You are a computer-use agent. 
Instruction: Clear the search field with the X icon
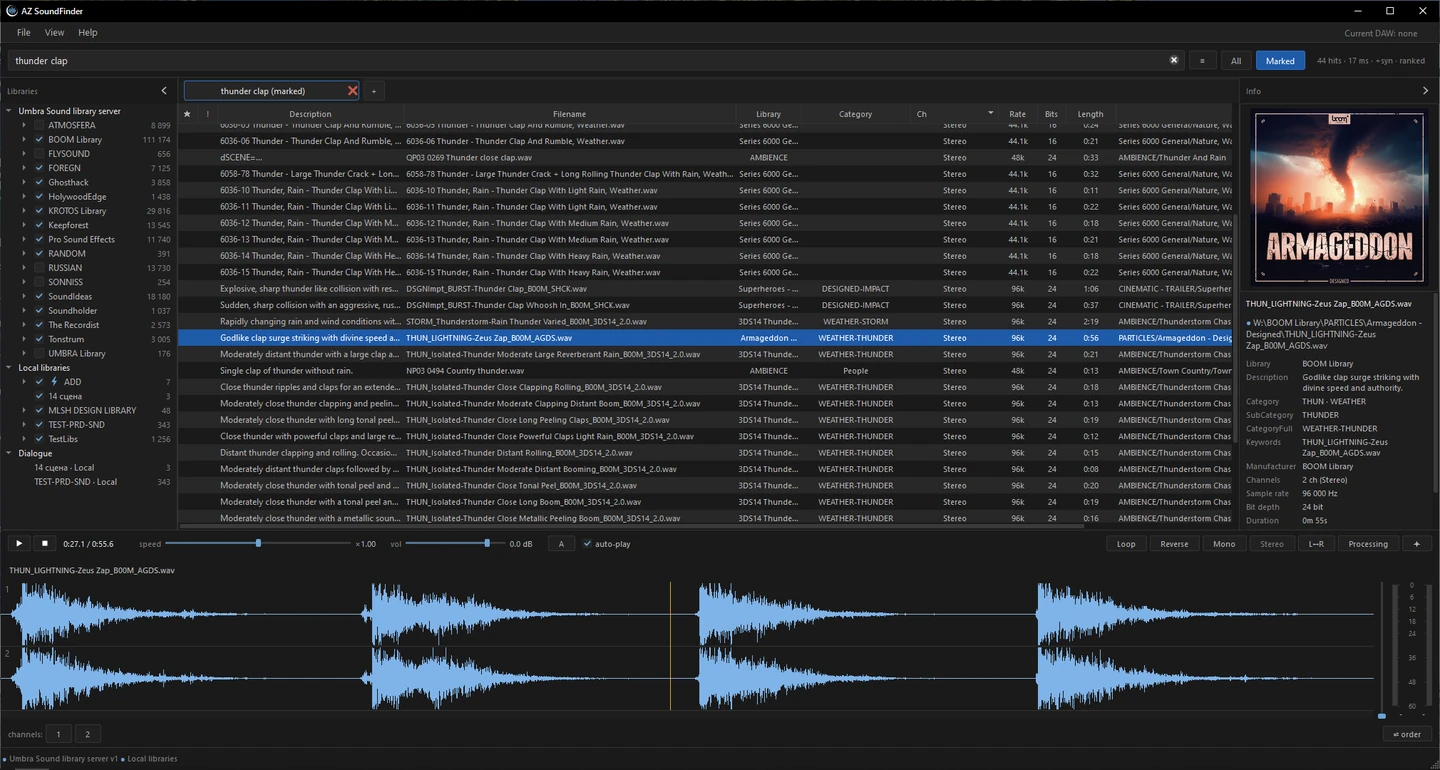pyautogui.click(x=1174, y=60)
